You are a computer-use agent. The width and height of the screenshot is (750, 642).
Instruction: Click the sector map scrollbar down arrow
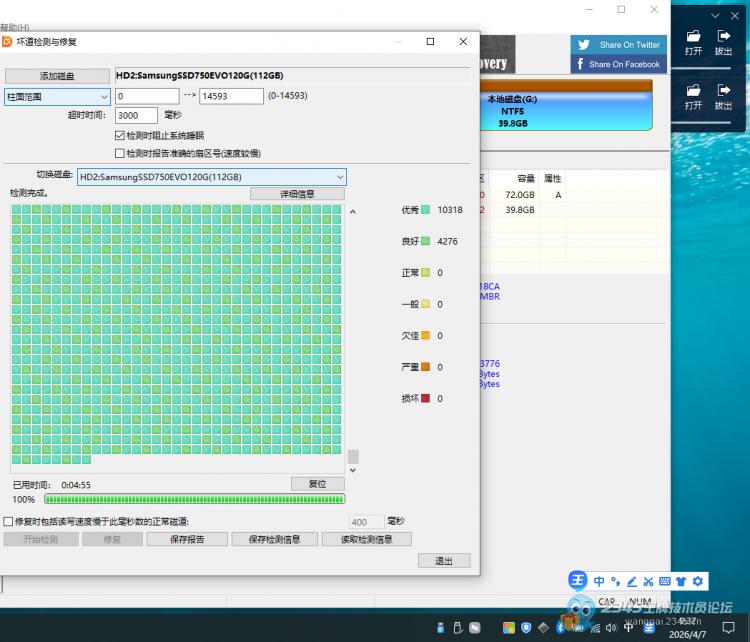pos(352,469)
